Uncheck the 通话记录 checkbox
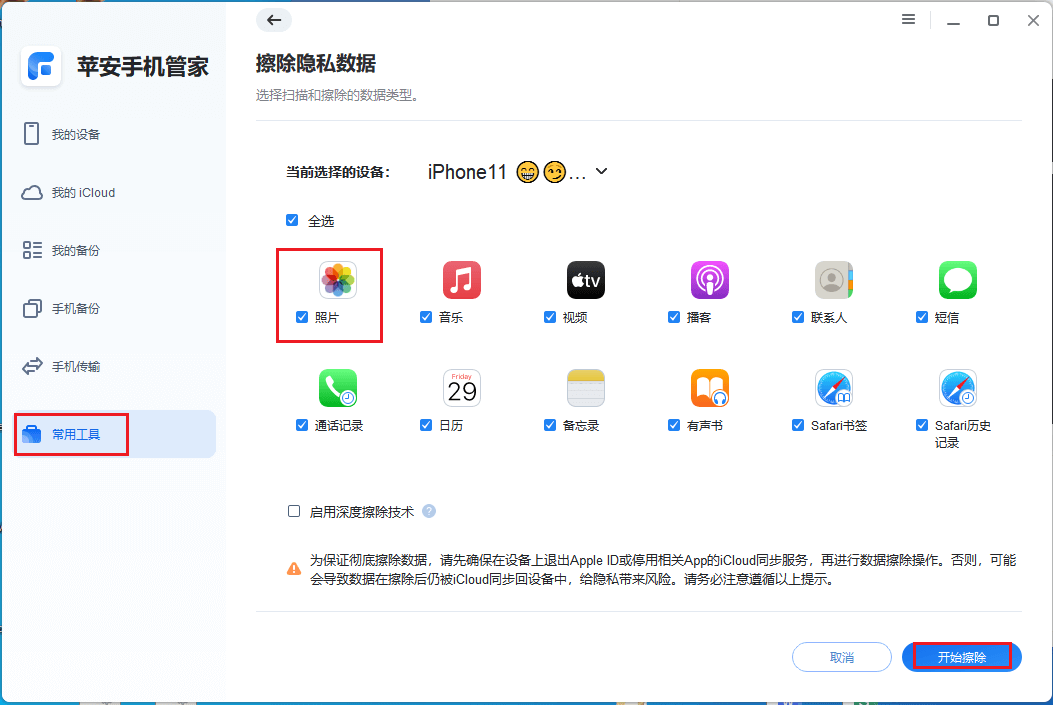The width and height of the screenshot is (1053, 705). point(301,425)
